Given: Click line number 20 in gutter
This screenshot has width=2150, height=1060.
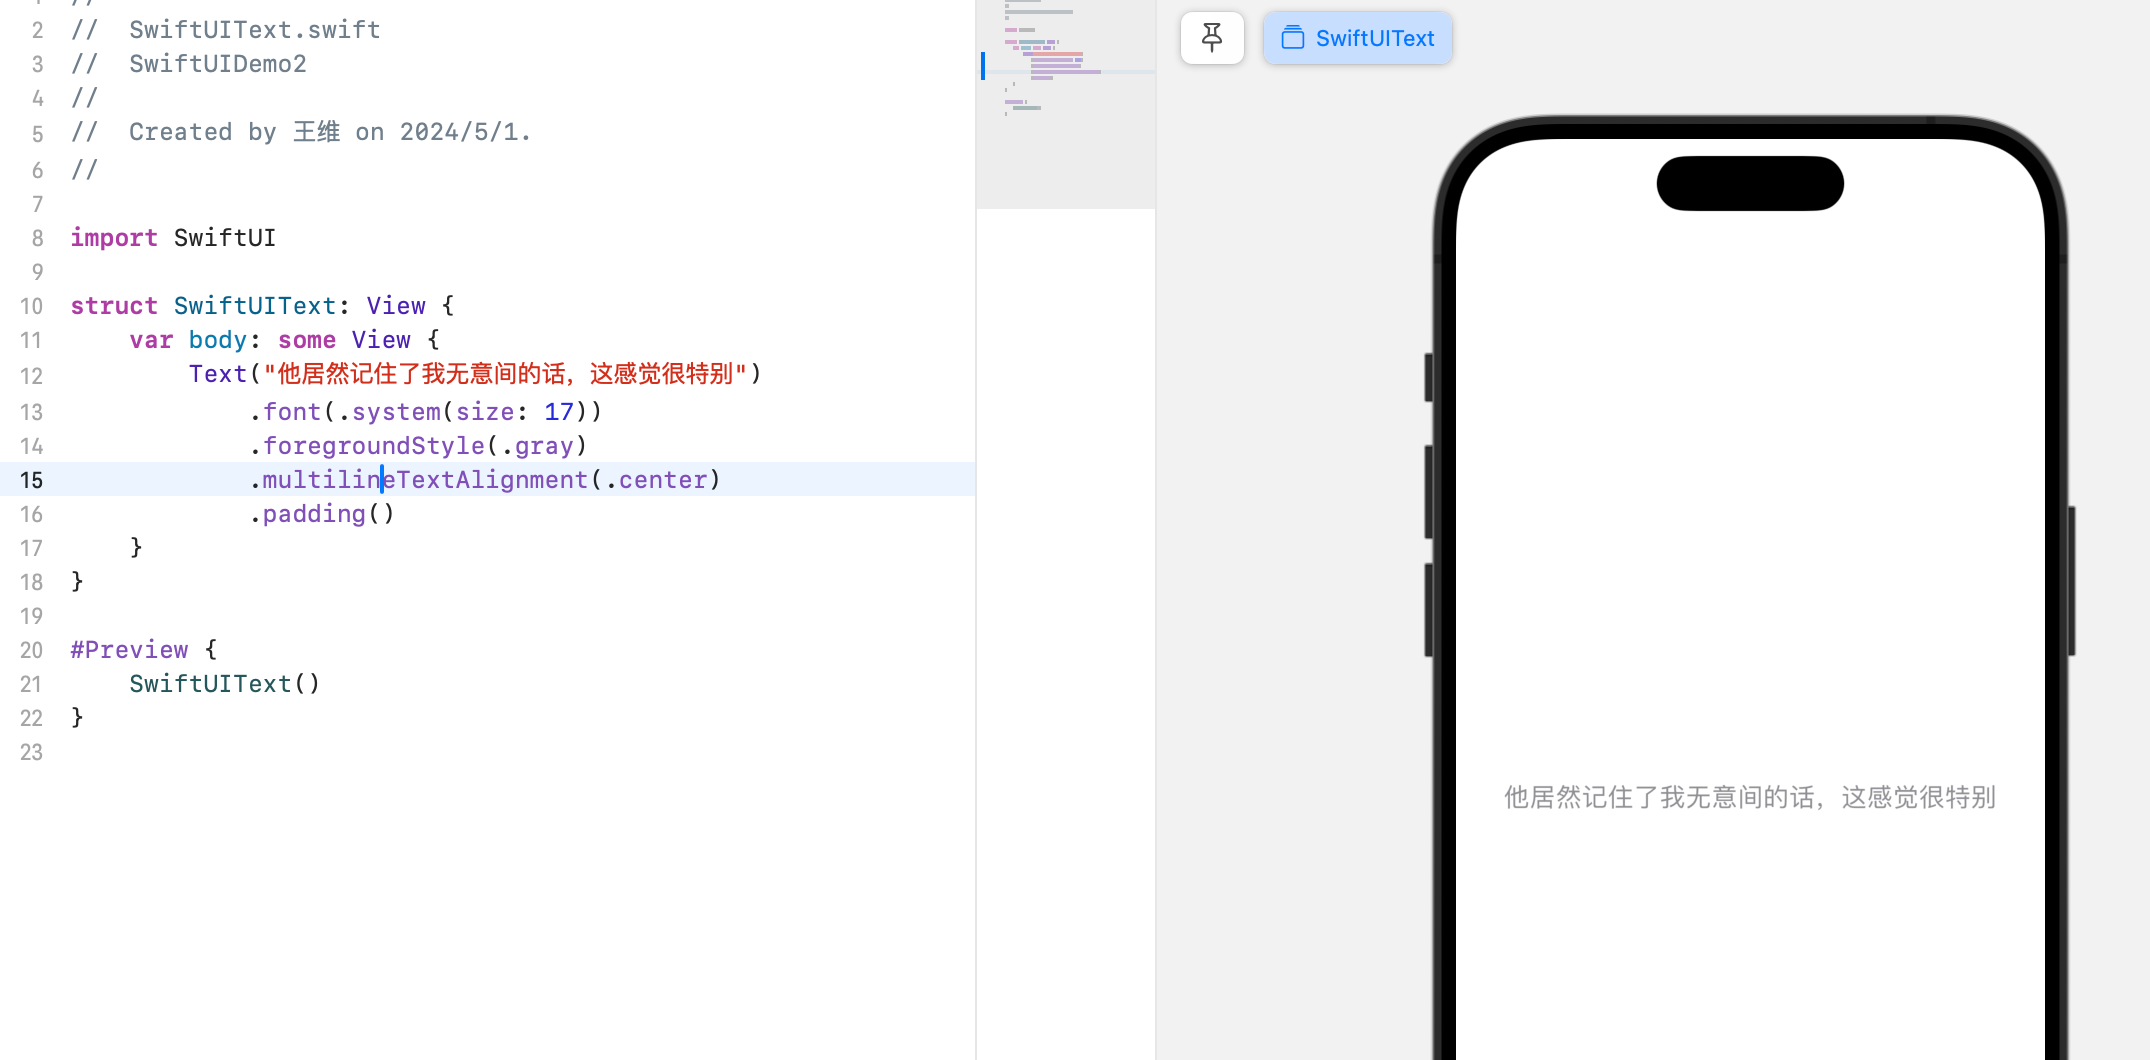Looking at the screenshot, I should tap(31, 651).
